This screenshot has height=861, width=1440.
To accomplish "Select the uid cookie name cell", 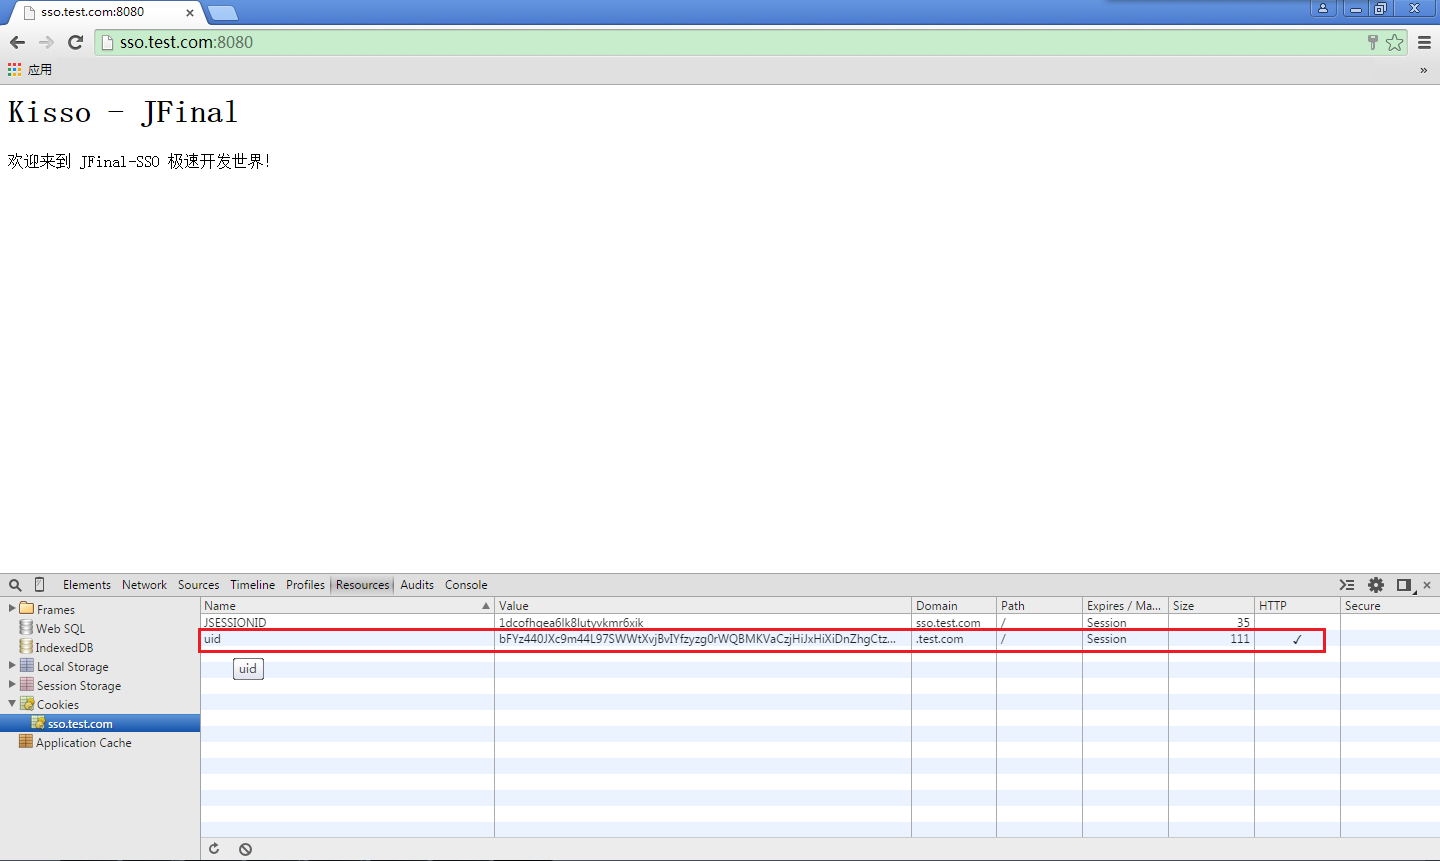I will 347,639.
